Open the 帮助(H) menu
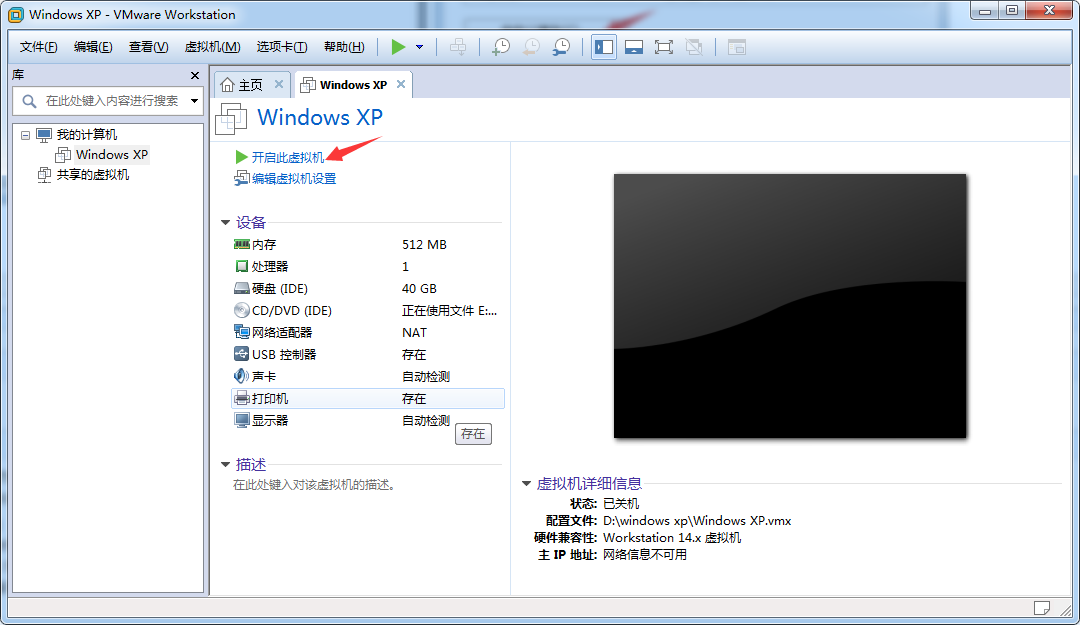Image resolution: width=1080 pixels, height=625 pixels. [x=344, y=47]
